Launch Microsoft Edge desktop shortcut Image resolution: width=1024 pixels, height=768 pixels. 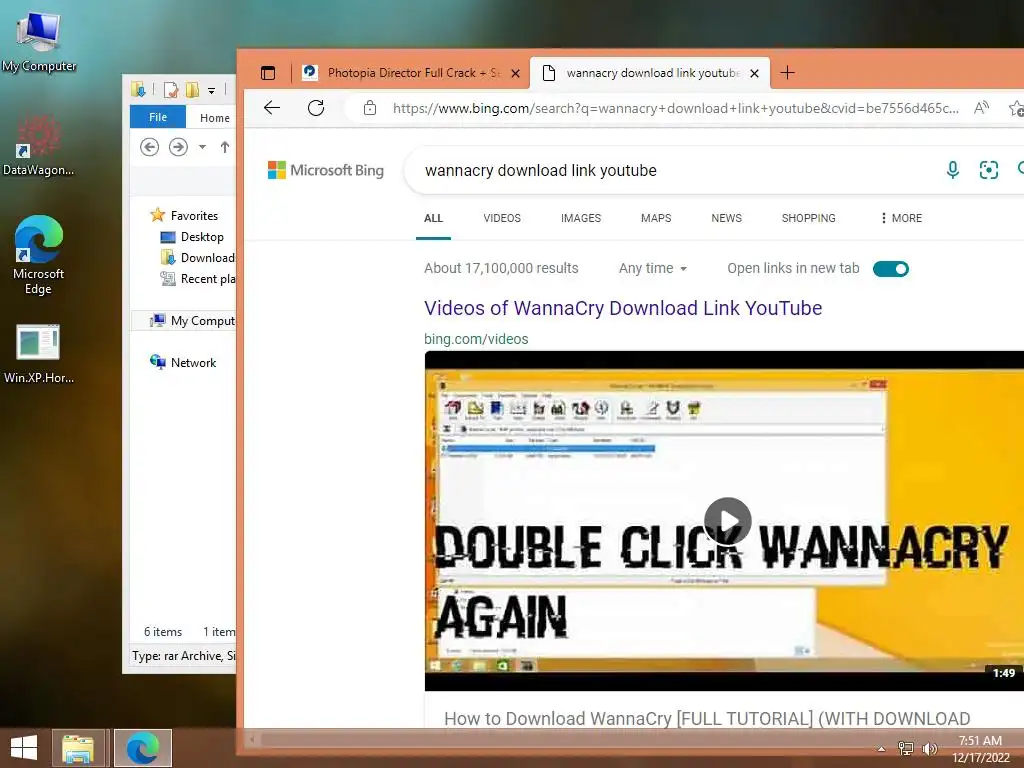[39, 255]
